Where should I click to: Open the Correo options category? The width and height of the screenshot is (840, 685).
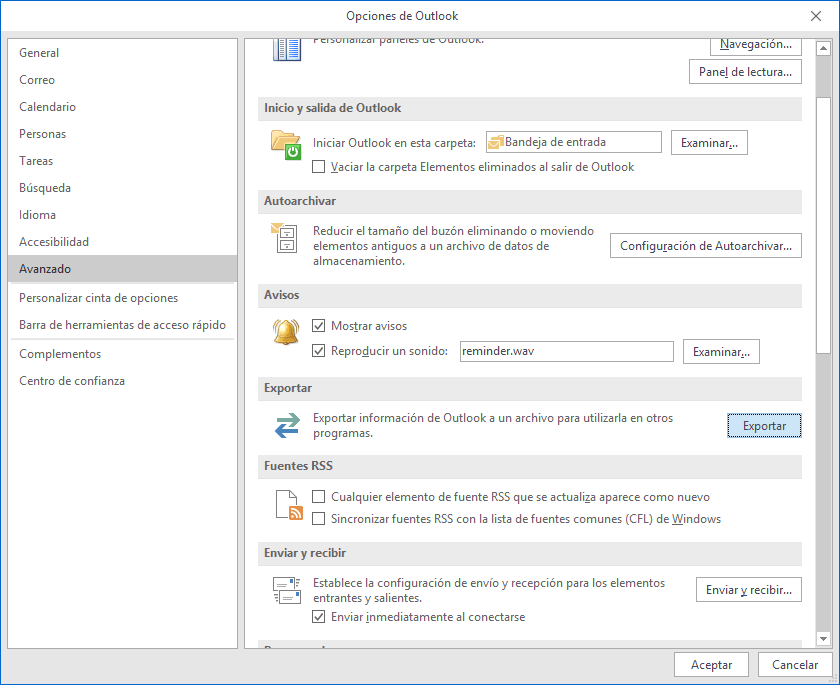click(123, 80)
